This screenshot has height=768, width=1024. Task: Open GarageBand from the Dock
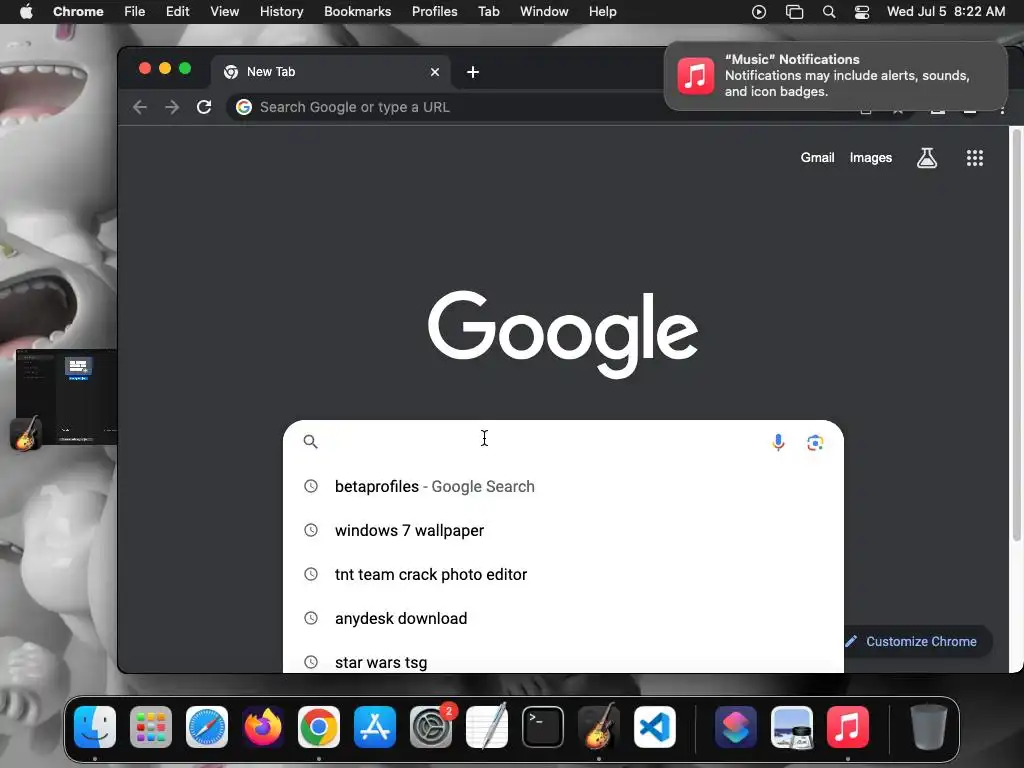tap(599, 726)
